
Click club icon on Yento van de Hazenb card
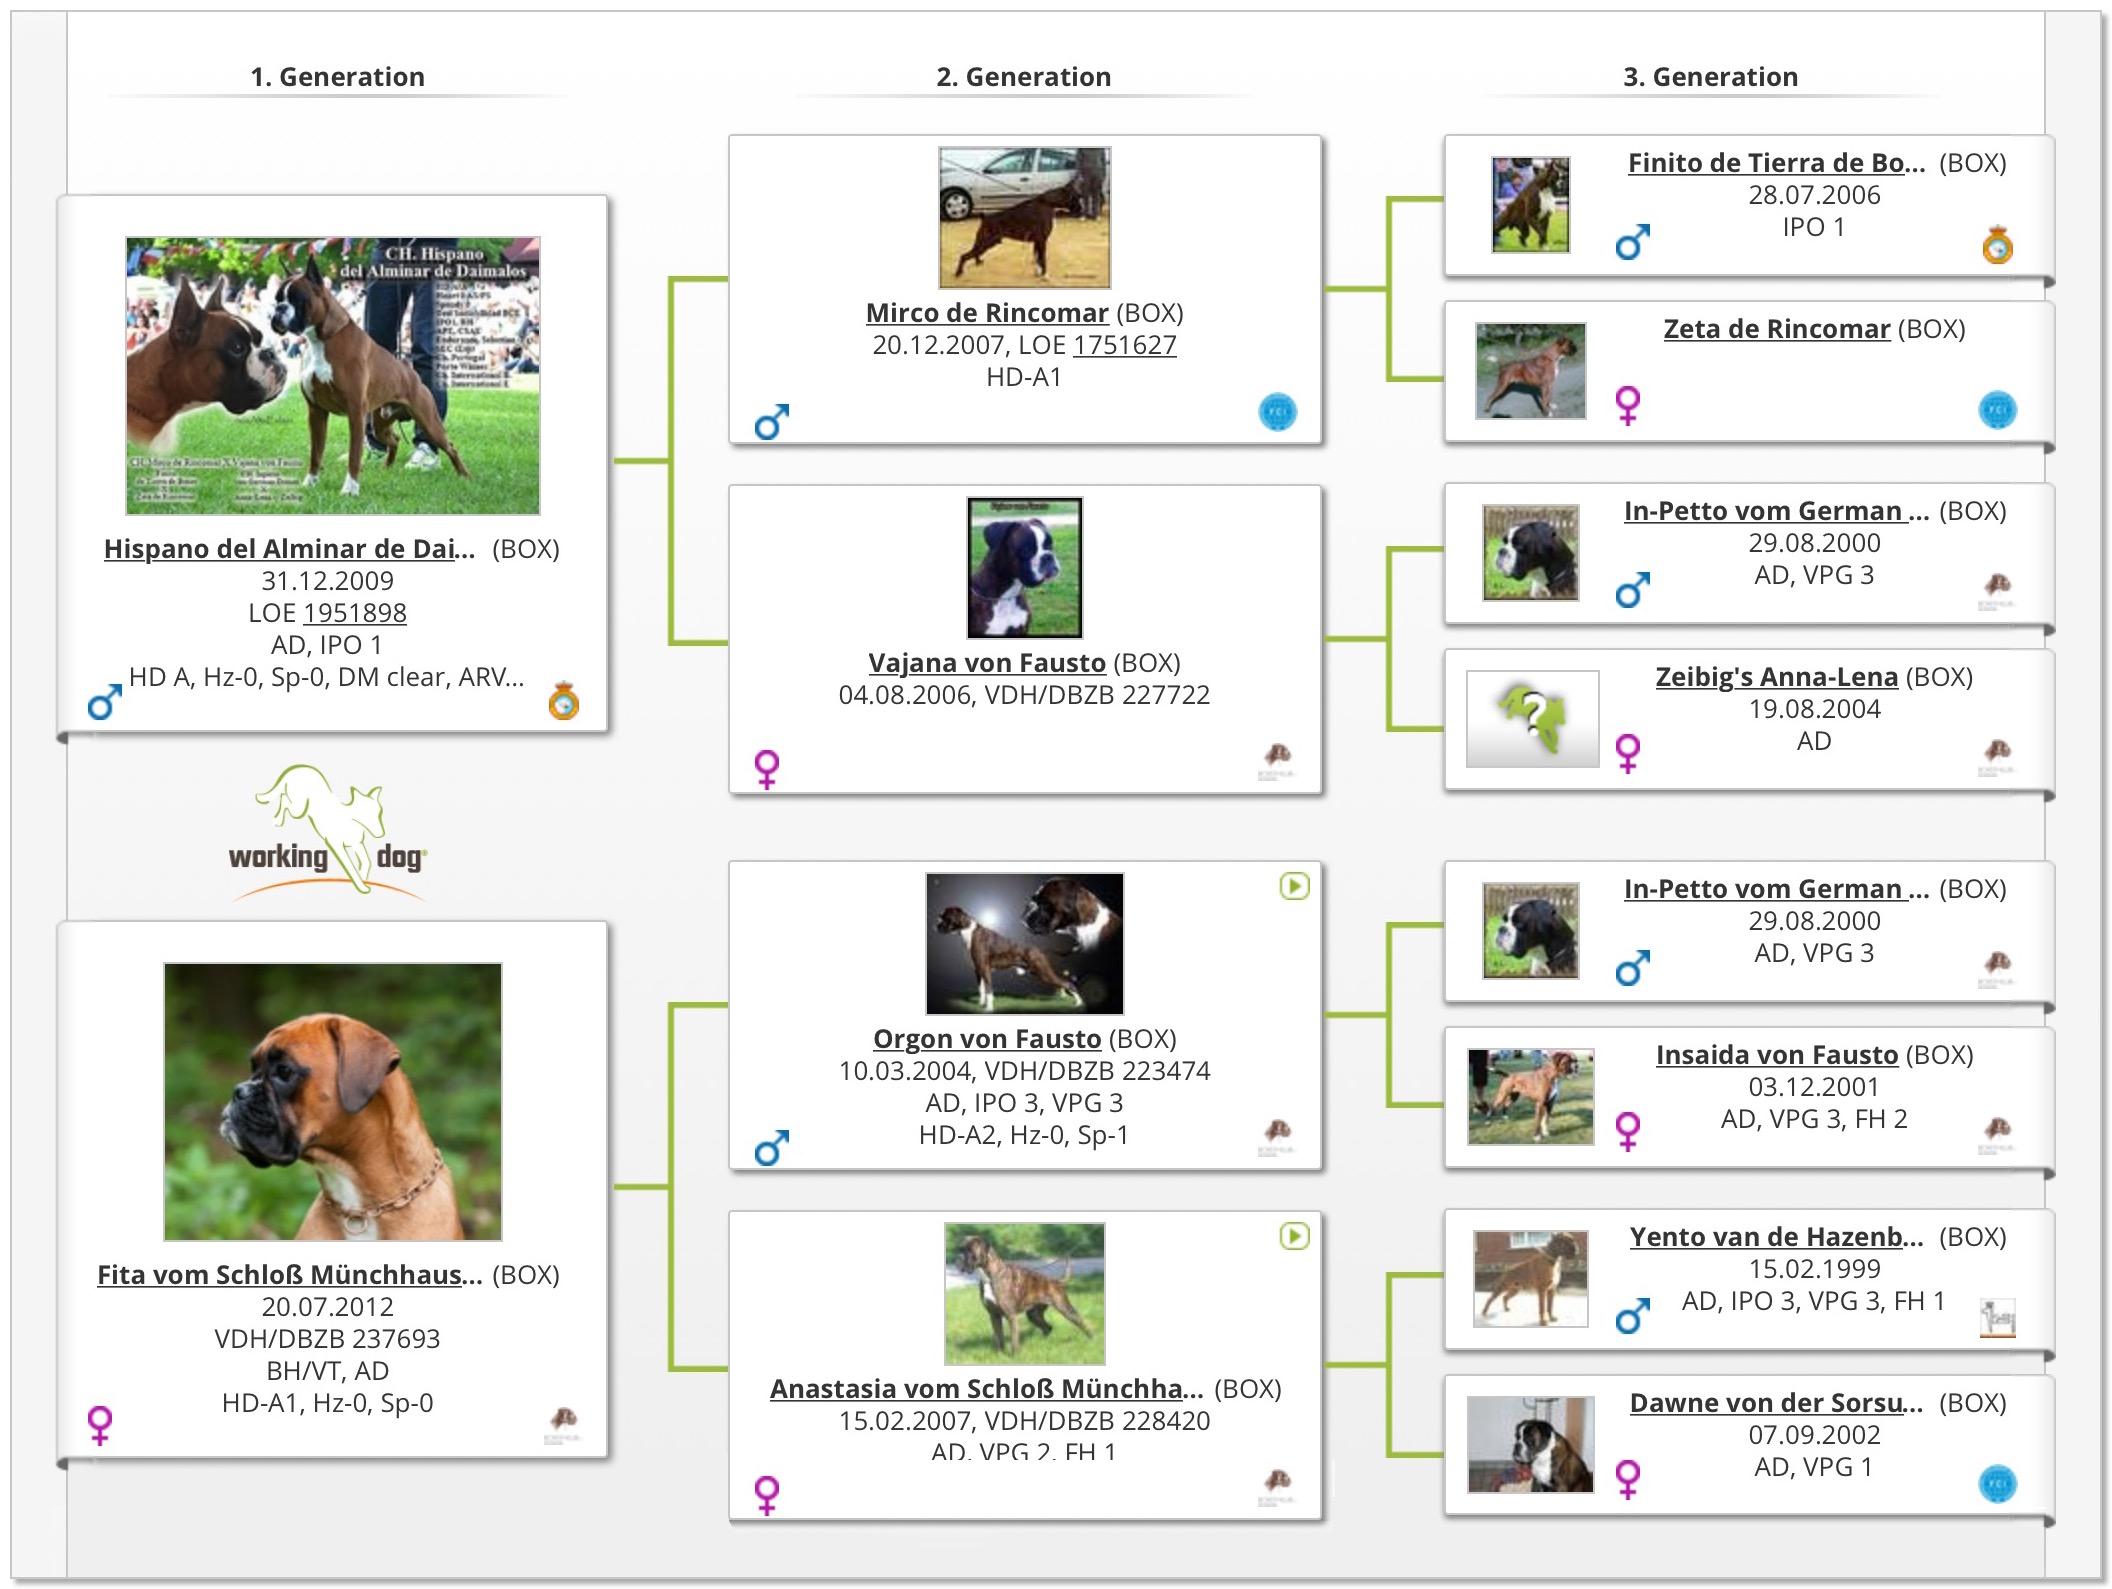coord(1997,1318)
